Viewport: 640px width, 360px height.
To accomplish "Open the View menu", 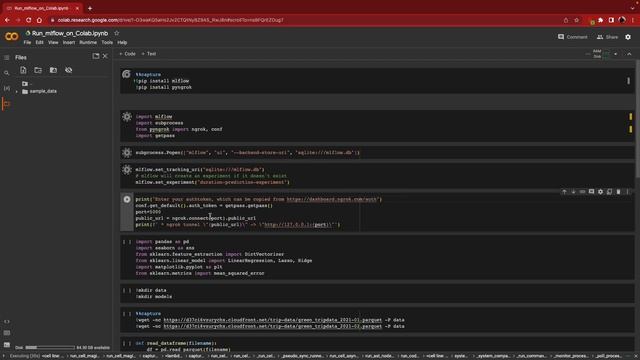I will click(53, 42).
